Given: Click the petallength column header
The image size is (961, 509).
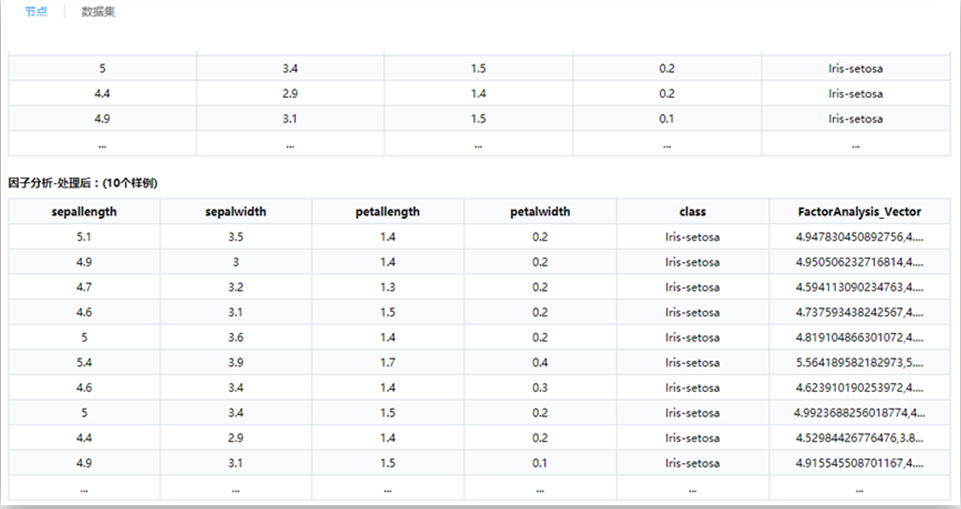Looking at the screenshot, I should pyautogui.click(x=387, y=212).
